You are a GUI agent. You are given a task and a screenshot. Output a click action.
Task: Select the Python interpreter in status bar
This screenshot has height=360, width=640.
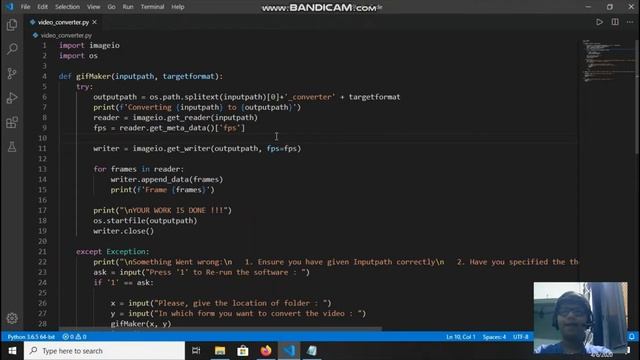click(x=31, y=337)
